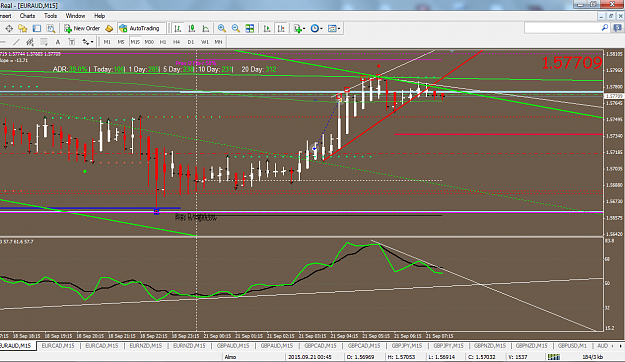
Task: Click the chart price scale axis
Action: coord(614,143)
